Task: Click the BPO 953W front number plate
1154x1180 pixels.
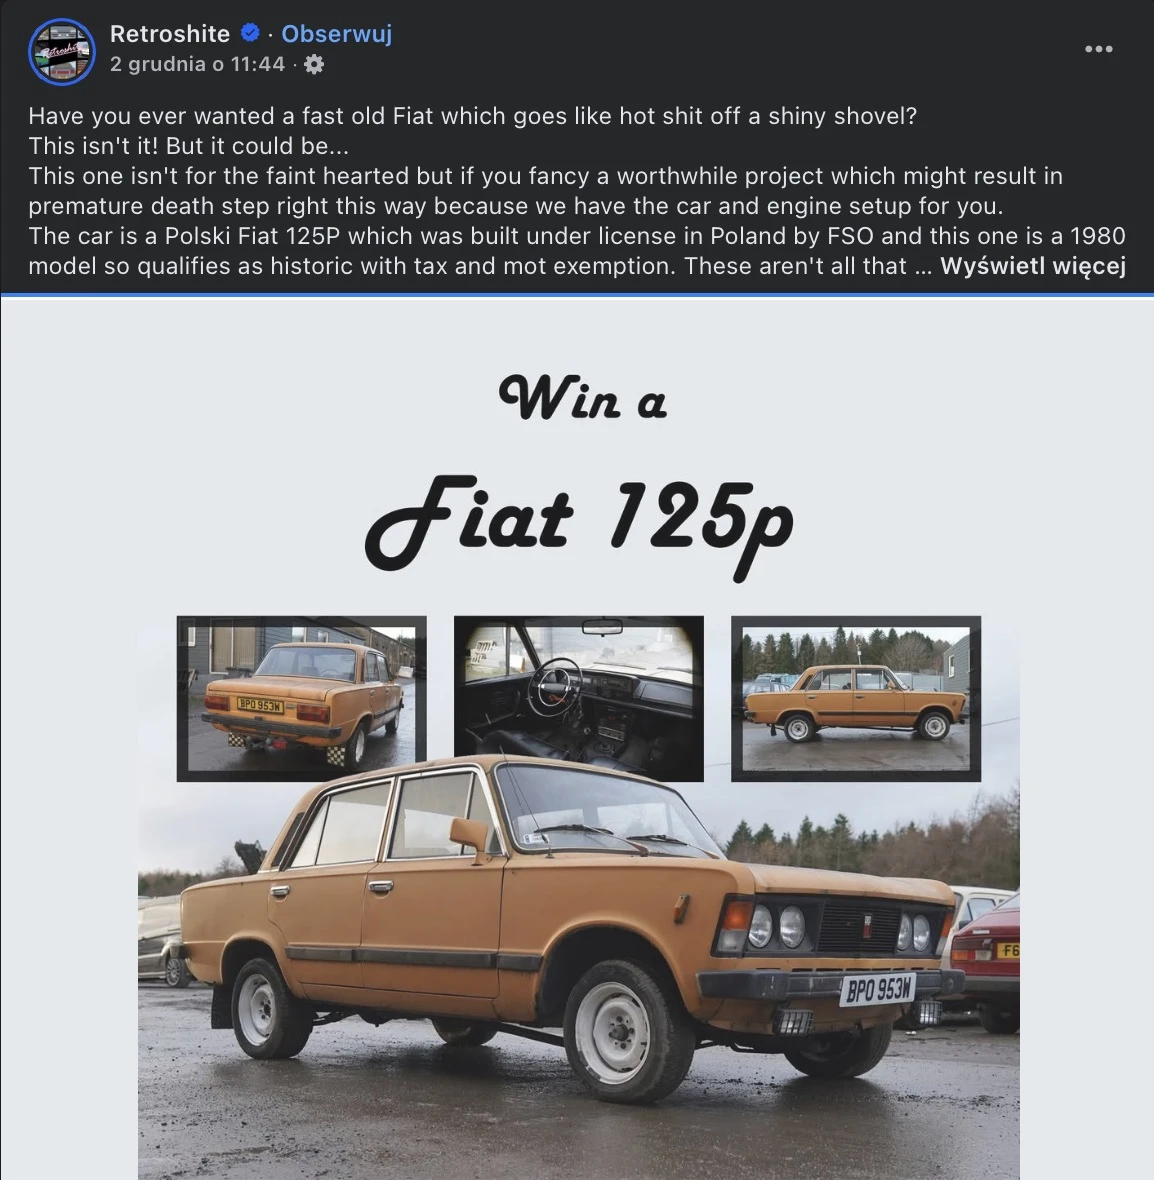Action: tap(878, 989)
